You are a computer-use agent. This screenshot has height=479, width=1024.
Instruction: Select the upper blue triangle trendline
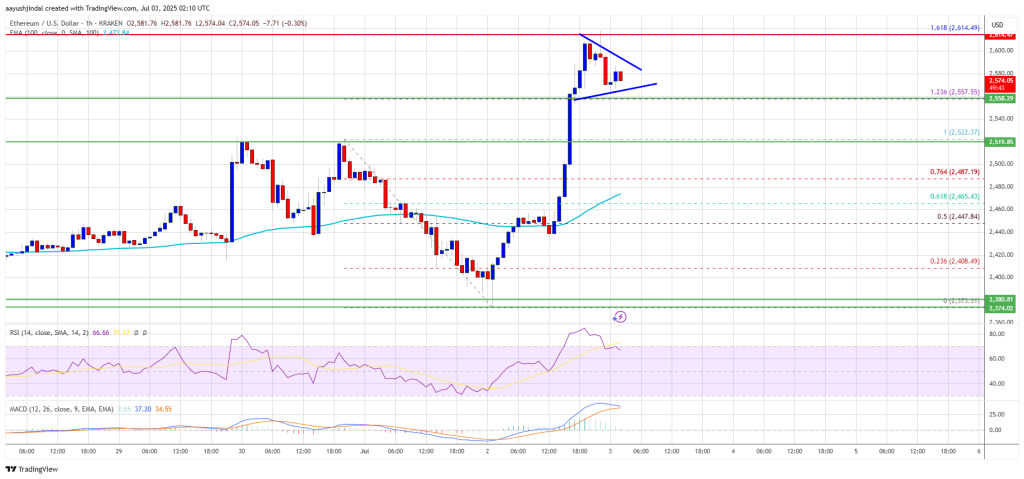(612, 53)
